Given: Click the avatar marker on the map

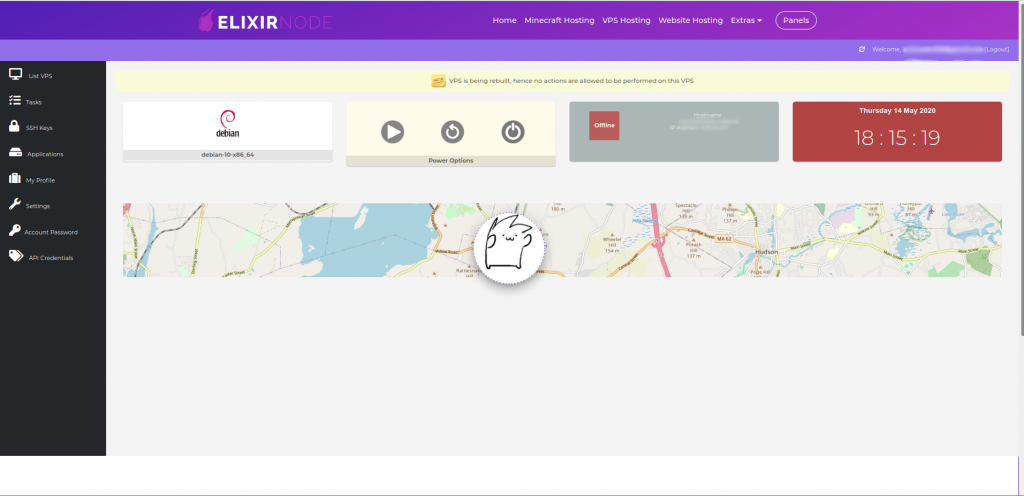Looking at the screenshot, I should point(509,248).
